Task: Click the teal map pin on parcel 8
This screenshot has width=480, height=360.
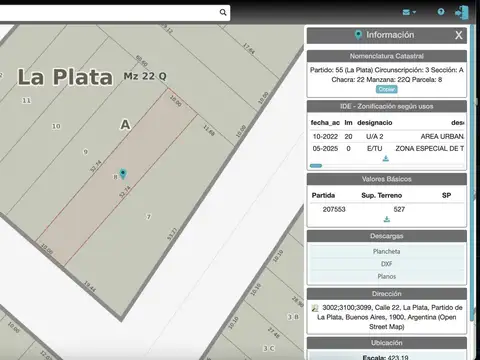Action: [123, 174]
